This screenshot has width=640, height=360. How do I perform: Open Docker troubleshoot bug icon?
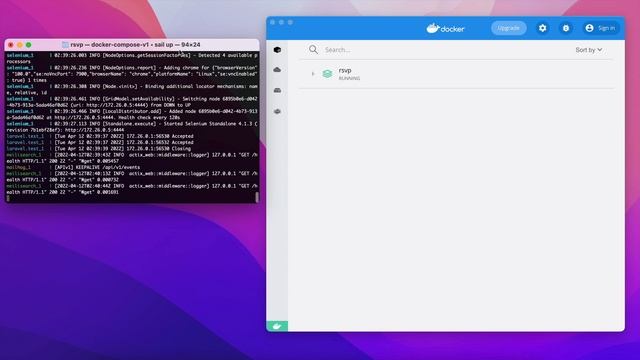tap(566, 28)
